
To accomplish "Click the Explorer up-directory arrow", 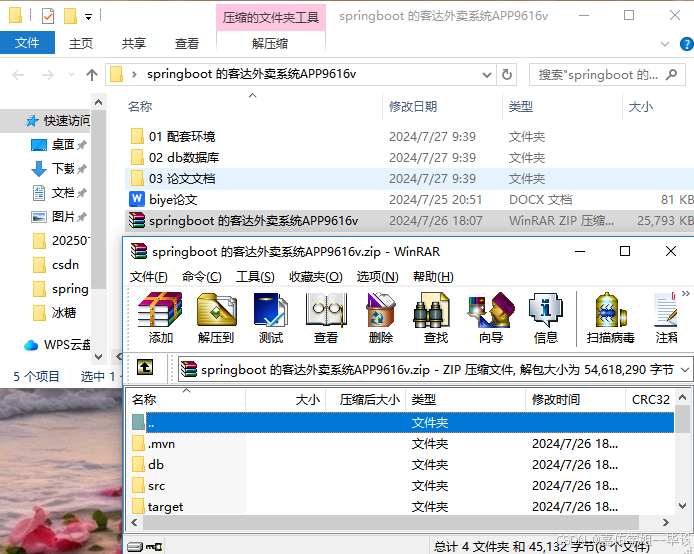I will [x=92, y=75].
